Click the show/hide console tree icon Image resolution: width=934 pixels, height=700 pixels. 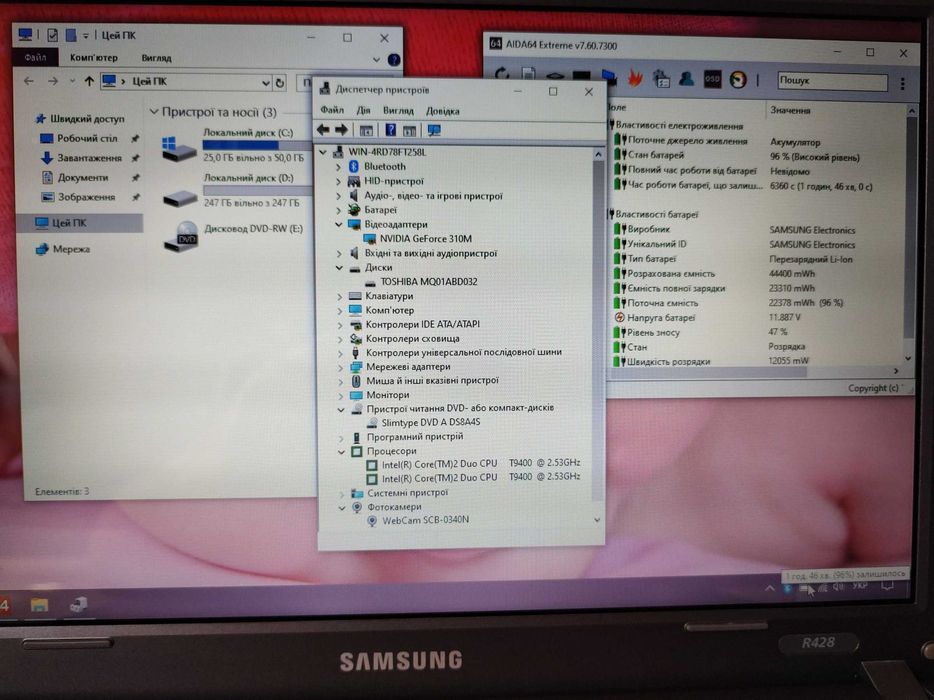(366, 130)
